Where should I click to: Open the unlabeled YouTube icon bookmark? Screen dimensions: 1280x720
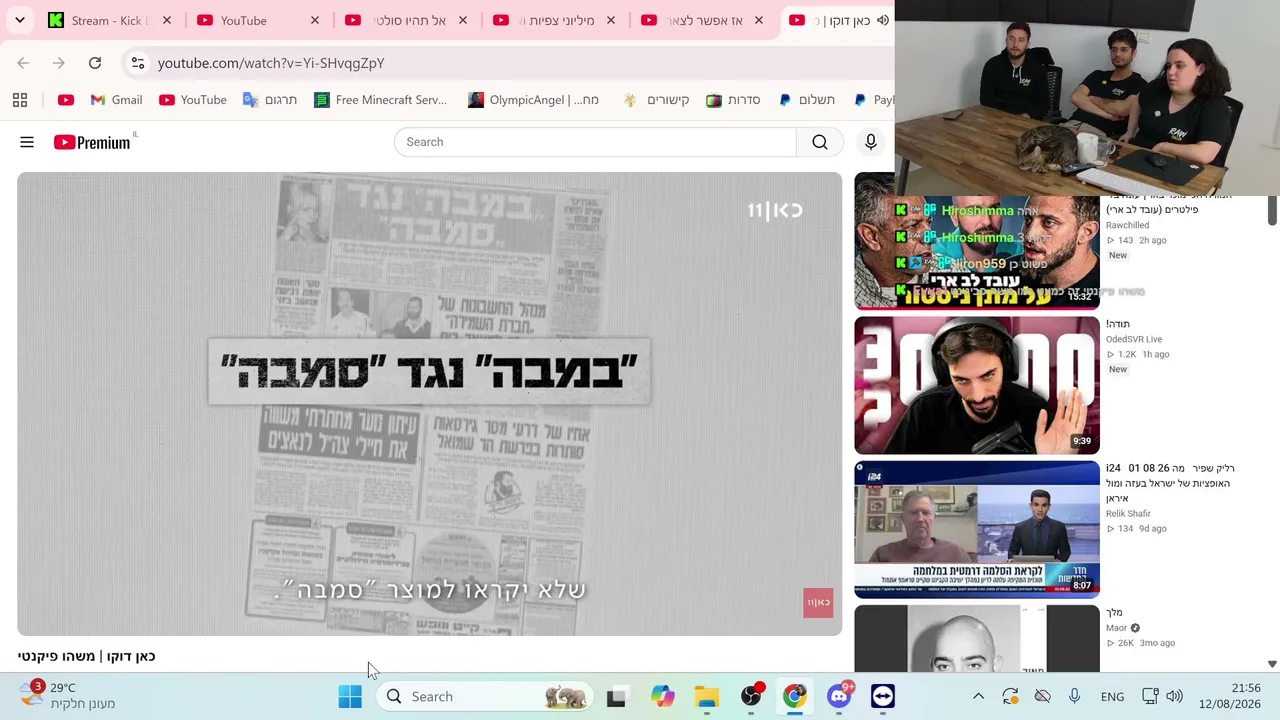66,100
